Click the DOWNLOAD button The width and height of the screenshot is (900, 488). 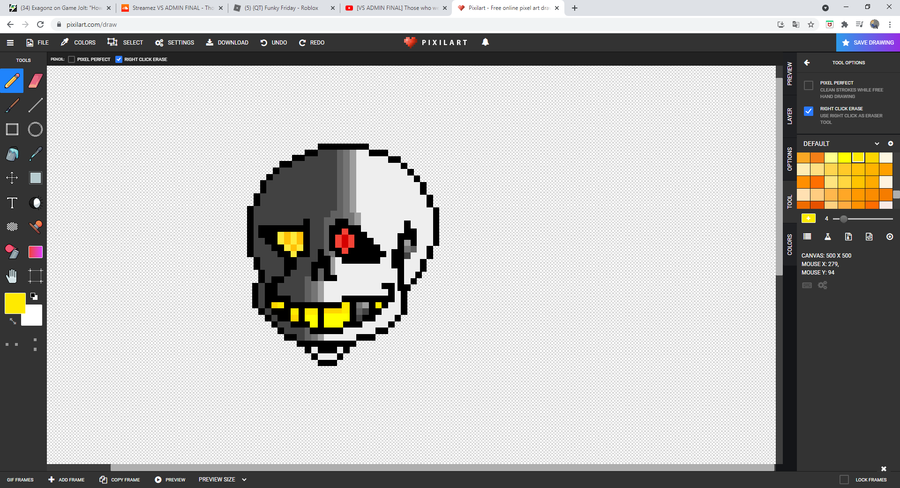(227, 42)
